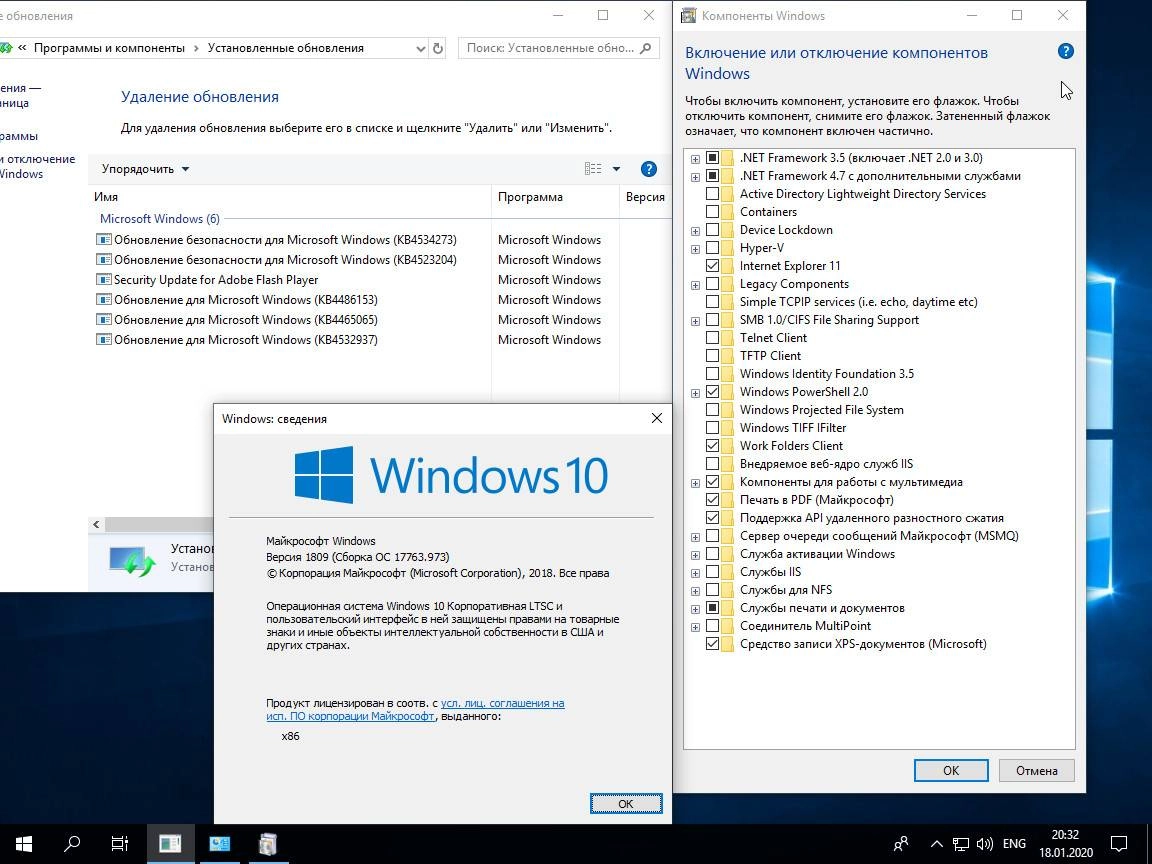Image resolution: width=1152 pixels, height=864 pixels.
Task: Click search magnifier in updates search box
Action: coord(645,48)
